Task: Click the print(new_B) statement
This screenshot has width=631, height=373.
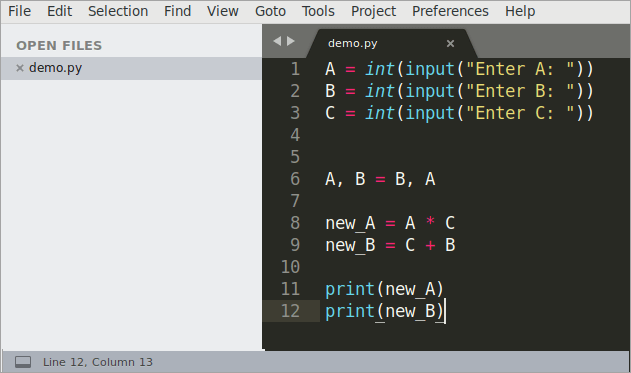Action: pyautogui.click(x=384, y=311)
